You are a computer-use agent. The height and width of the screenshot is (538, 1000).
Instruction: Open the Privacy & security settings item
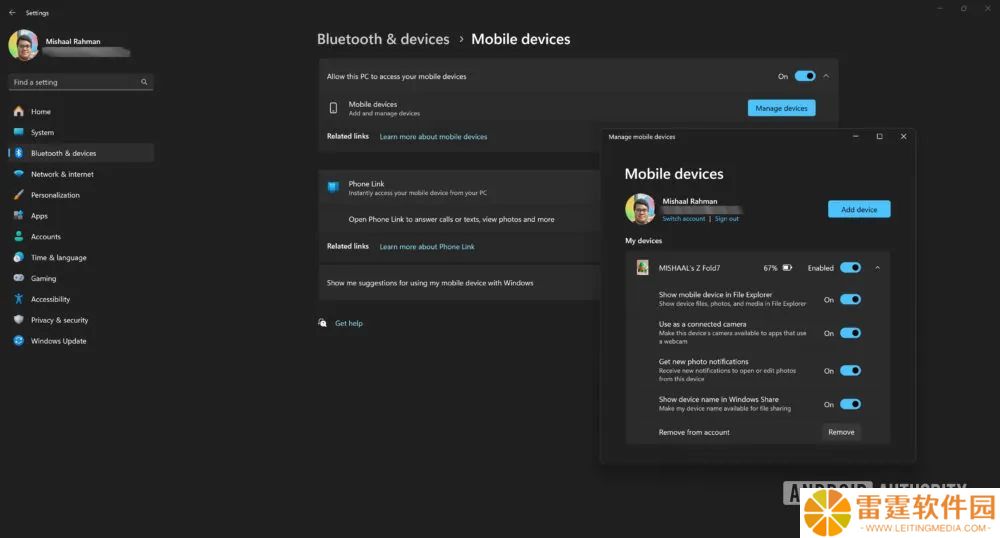(x=81, y=320)
